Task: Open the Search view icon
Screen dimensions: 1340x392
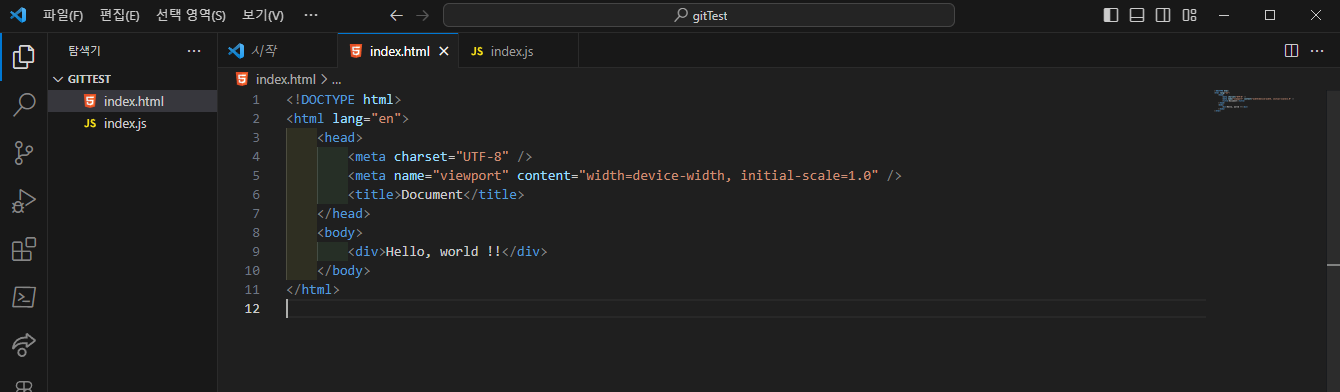Action: pos(24,105)
